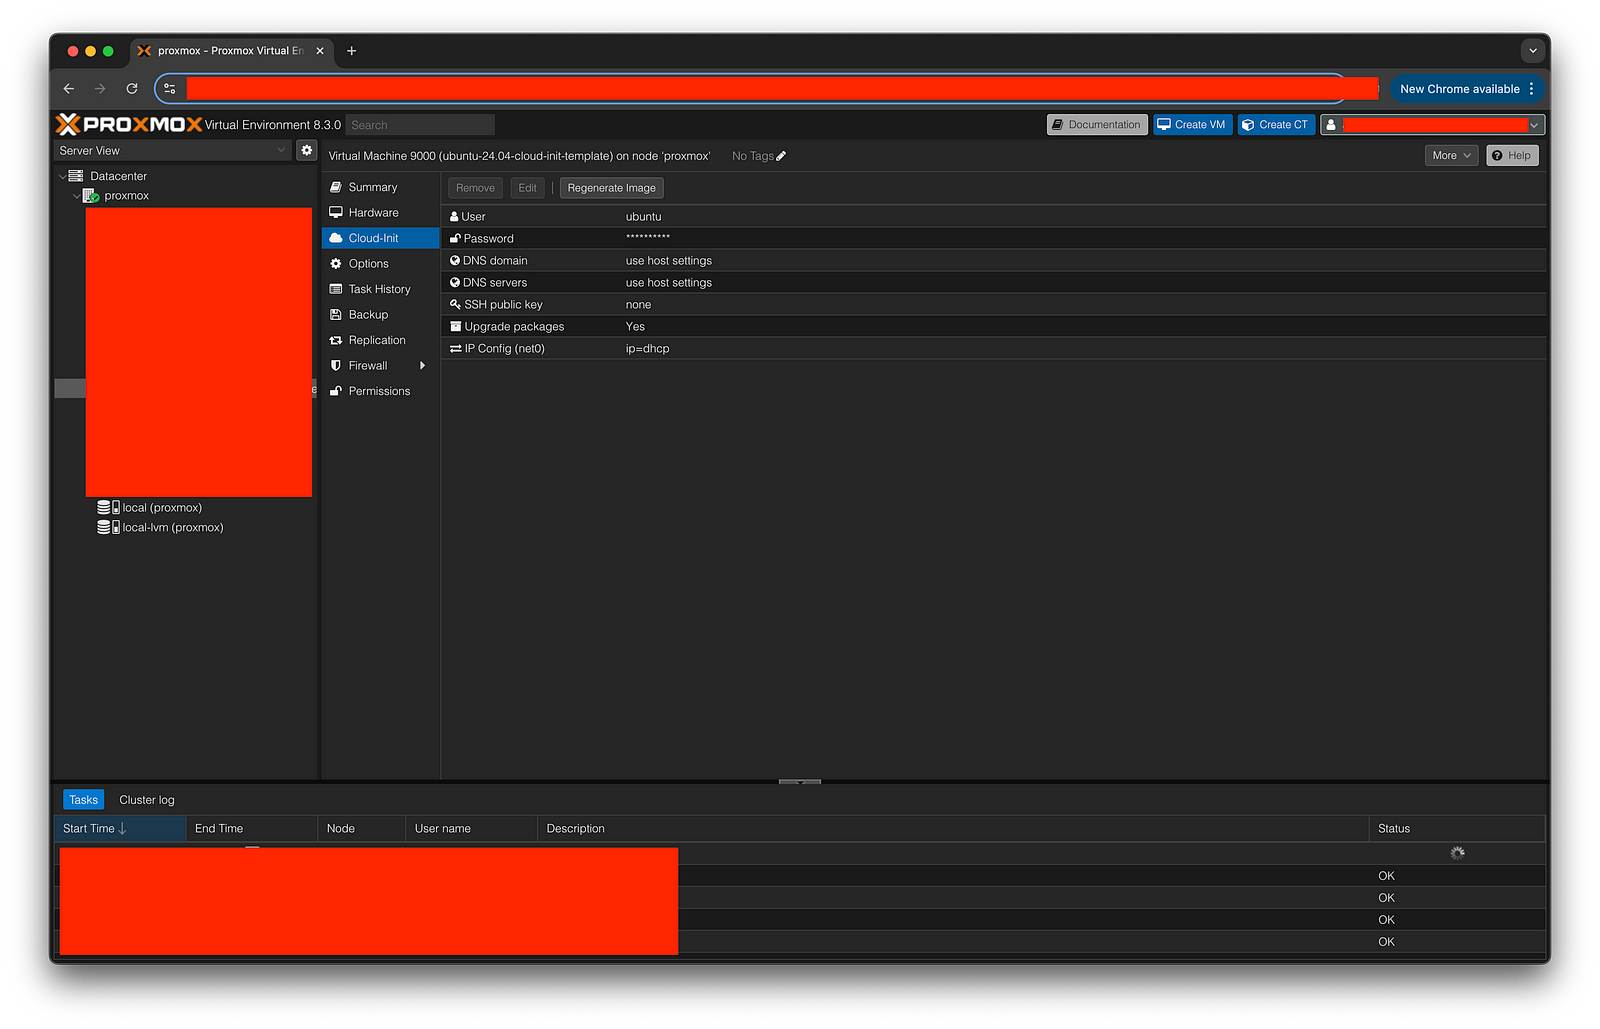
Task: Click the User name column header
Action: pos(472,828)
